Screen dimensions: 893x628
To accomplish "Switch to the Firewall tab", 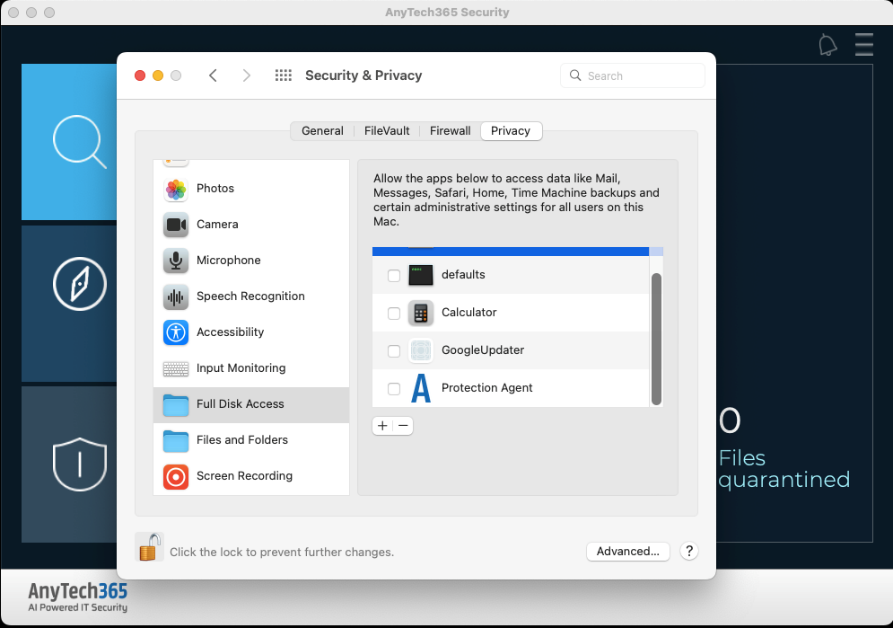I will (x=450, y=131).
